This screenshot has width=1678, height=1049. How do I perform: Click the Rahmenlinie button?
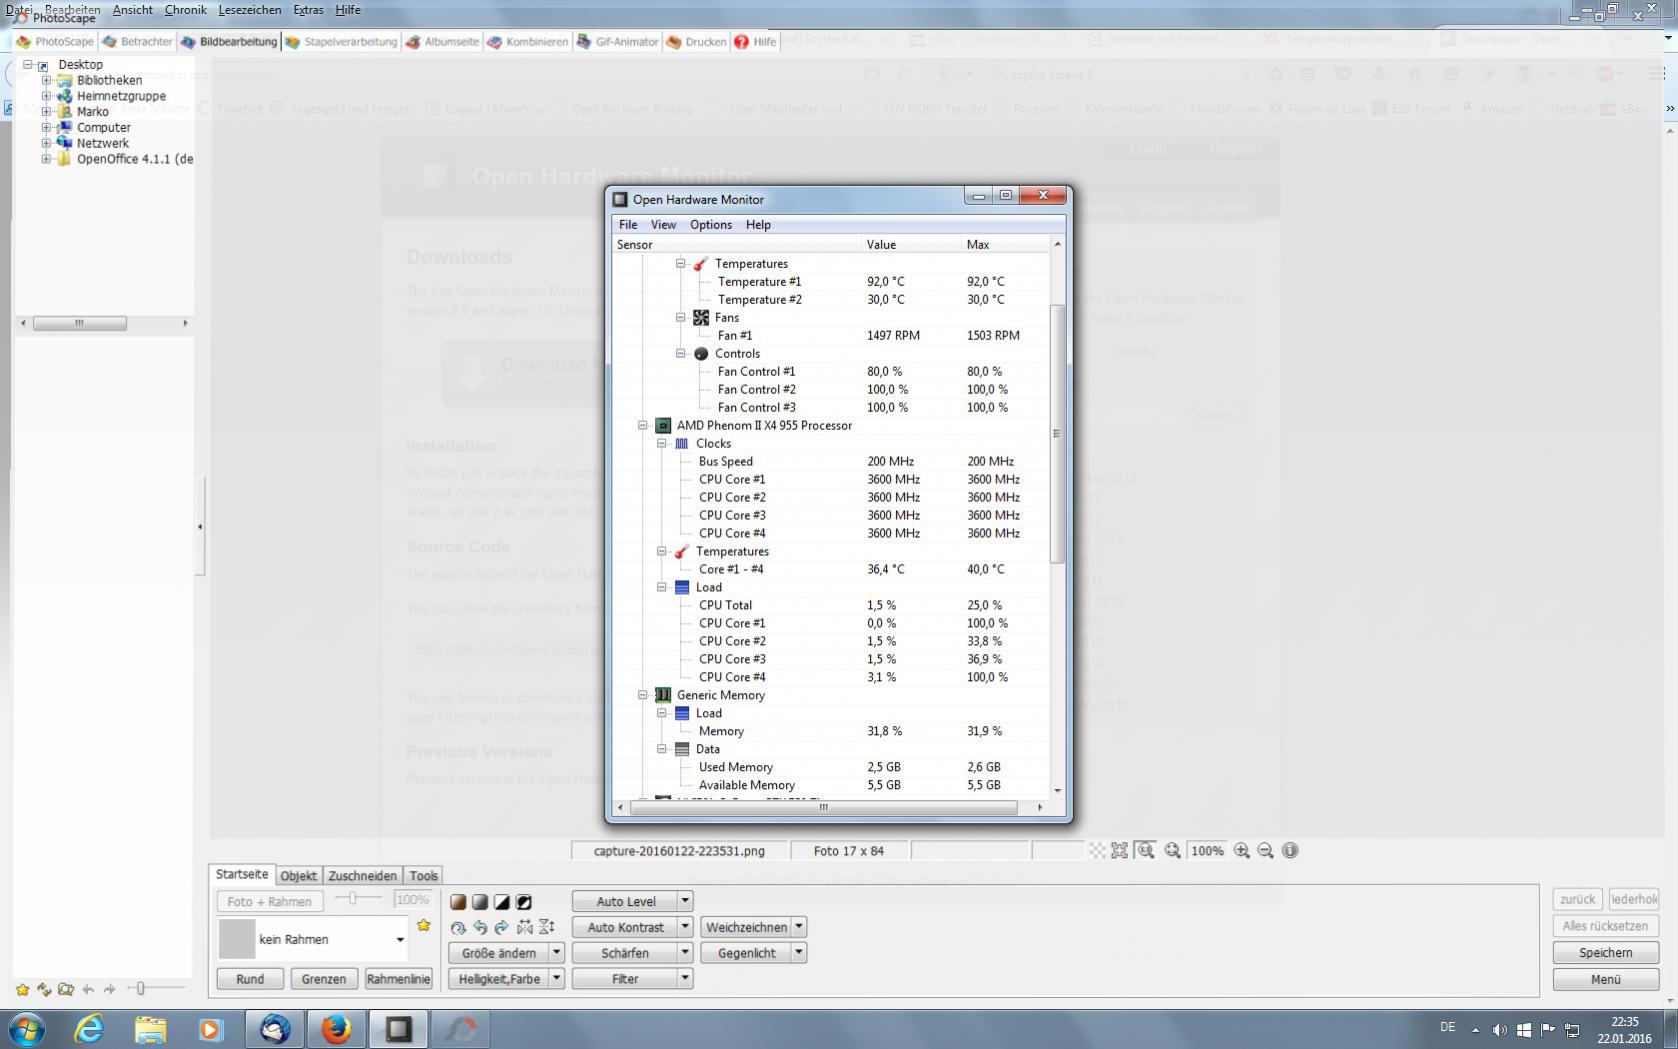(x=398, y=979)
